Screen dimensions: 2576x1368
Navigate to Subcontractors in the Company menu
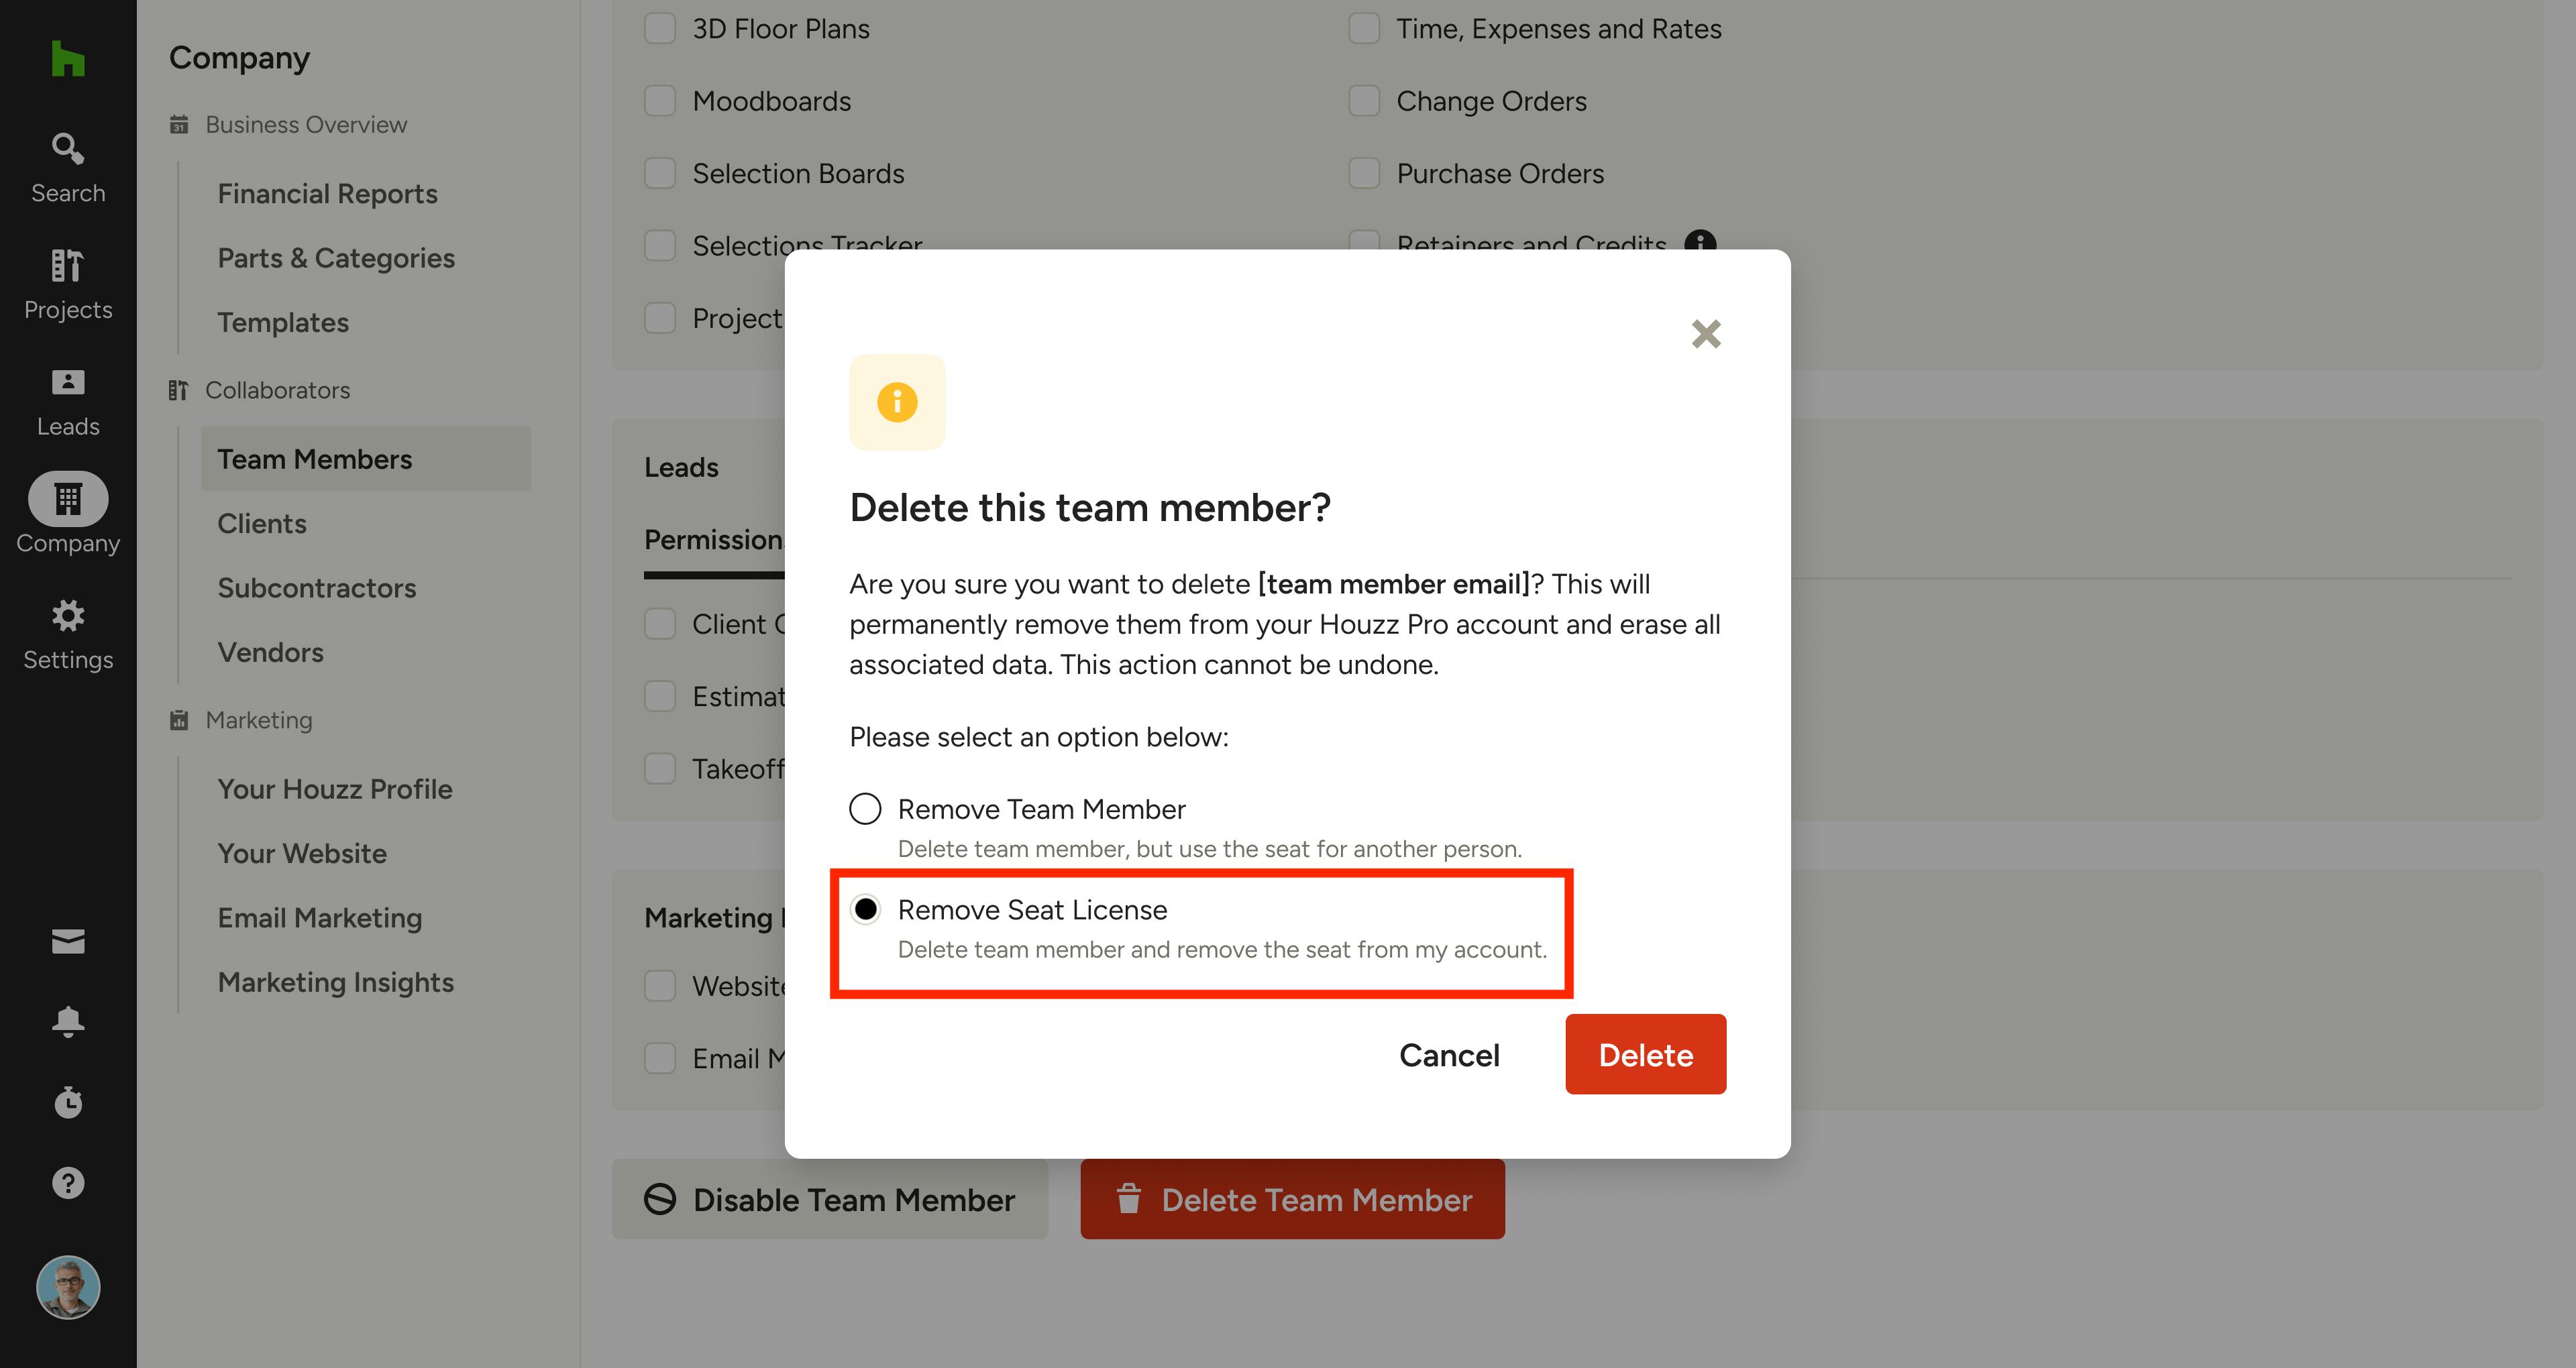317,588
